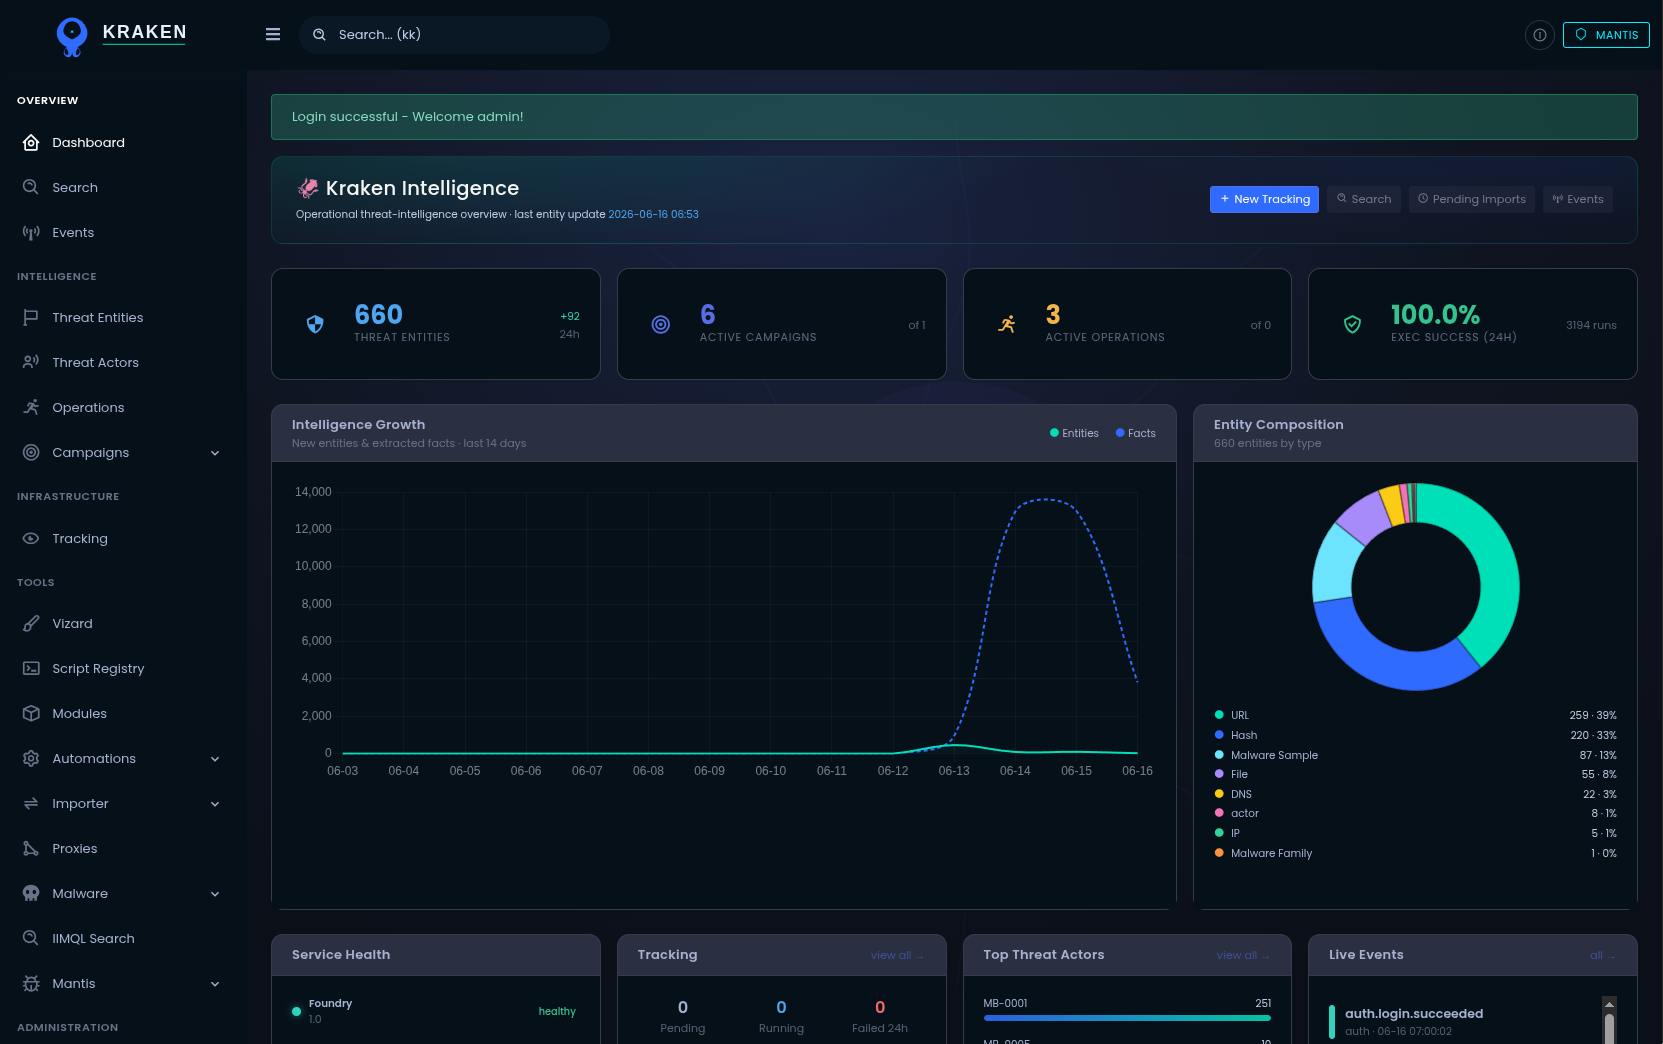Screen dimensions: 1663x1044
Task: Click the Events broadcast icon in sidebar
Action: click(31, 233)
